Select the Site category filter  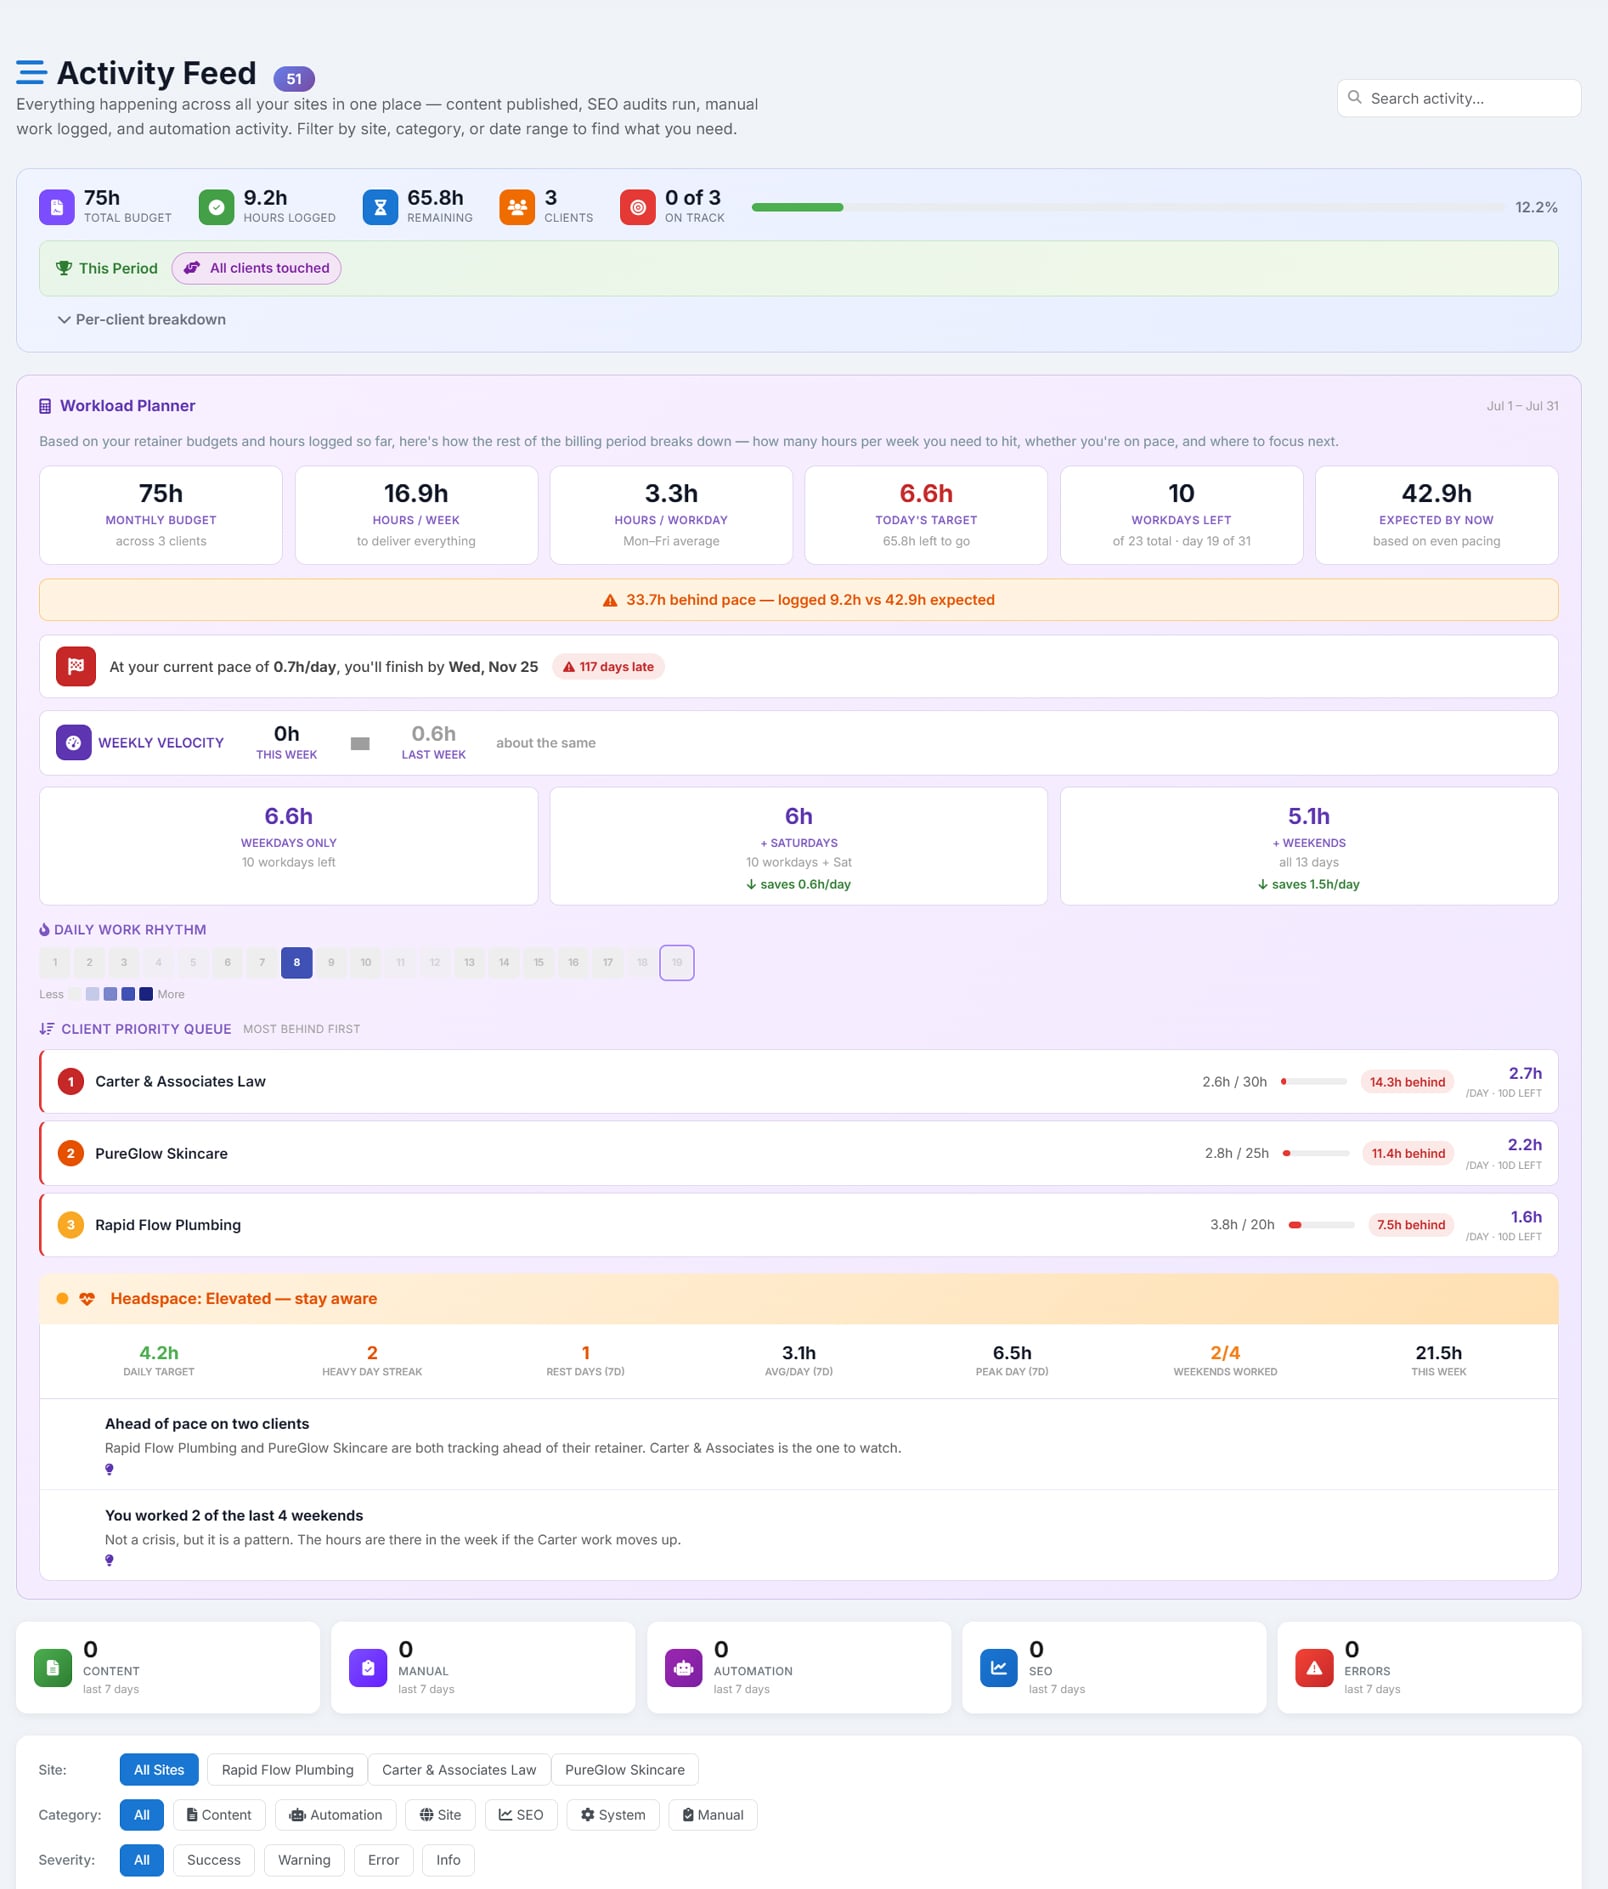point(441,1814)
